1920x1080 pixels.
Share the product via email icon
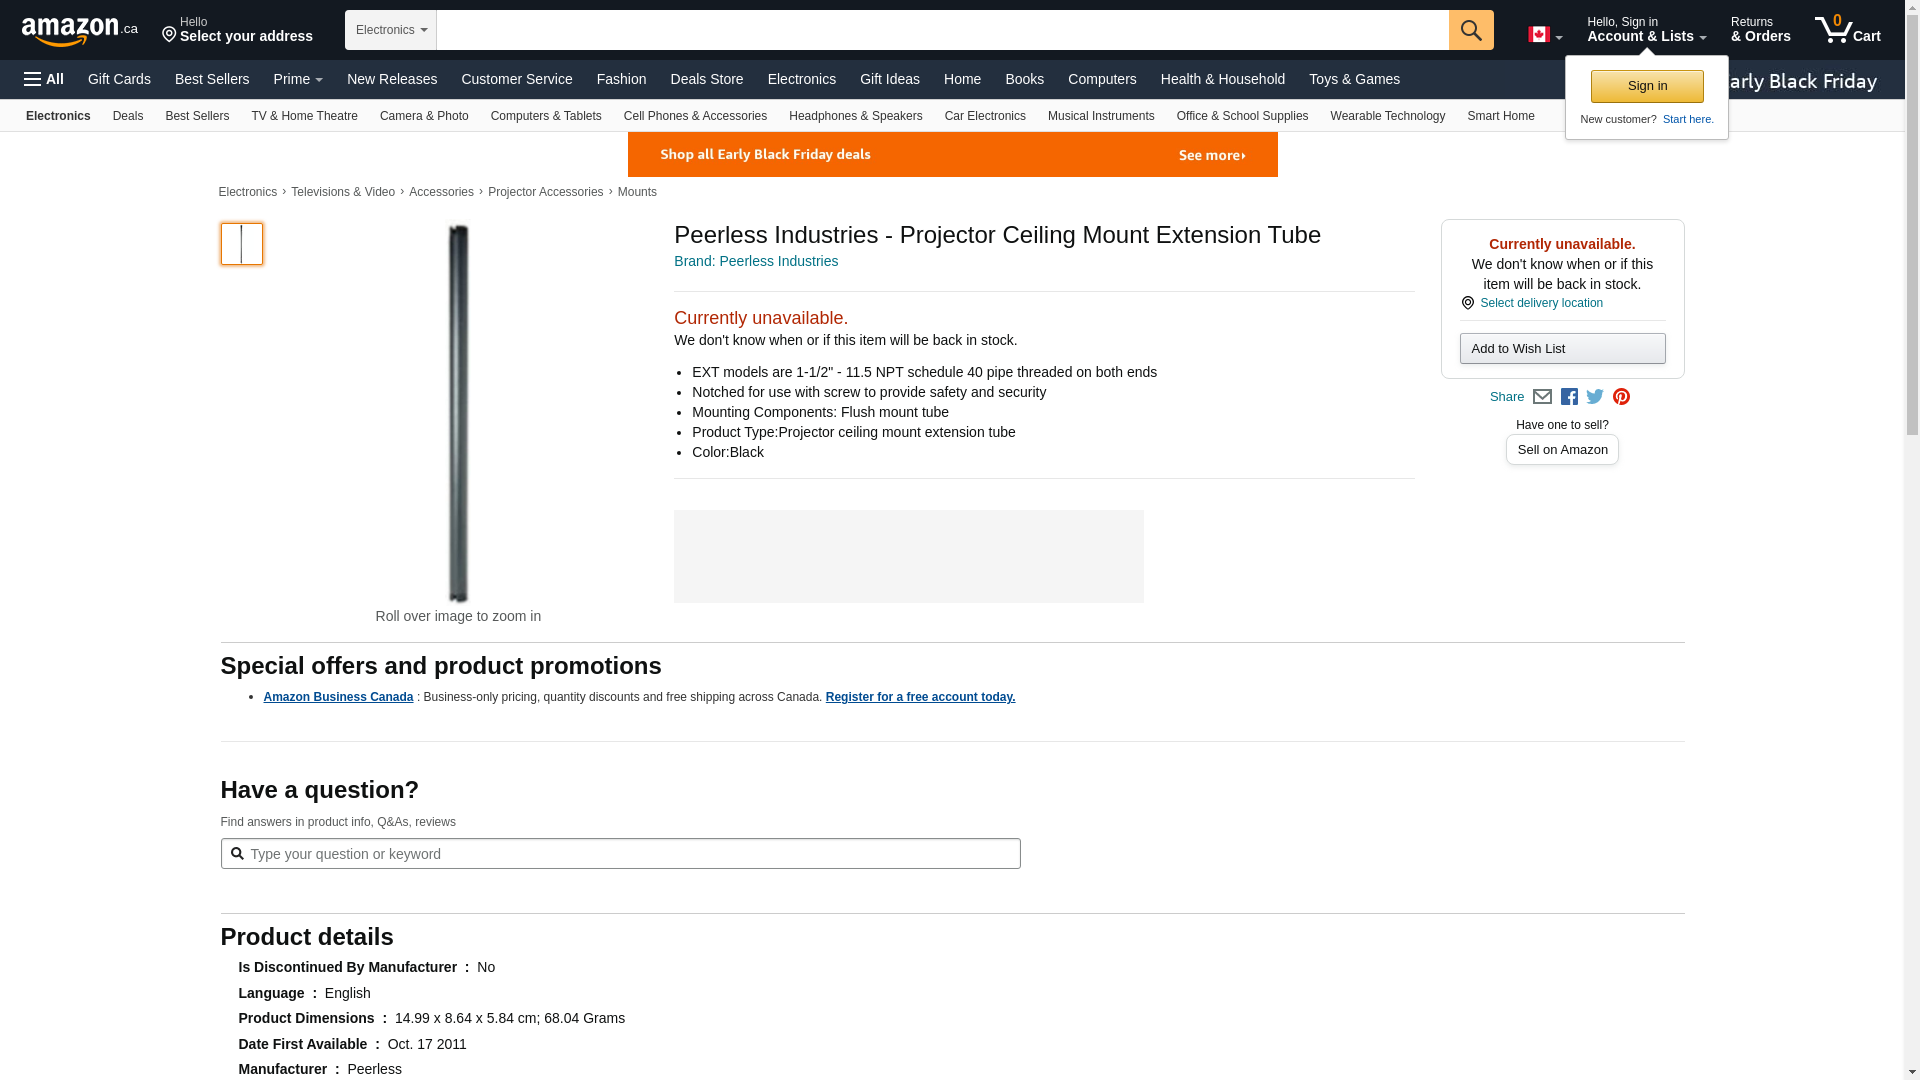(x=1542, y=397)
